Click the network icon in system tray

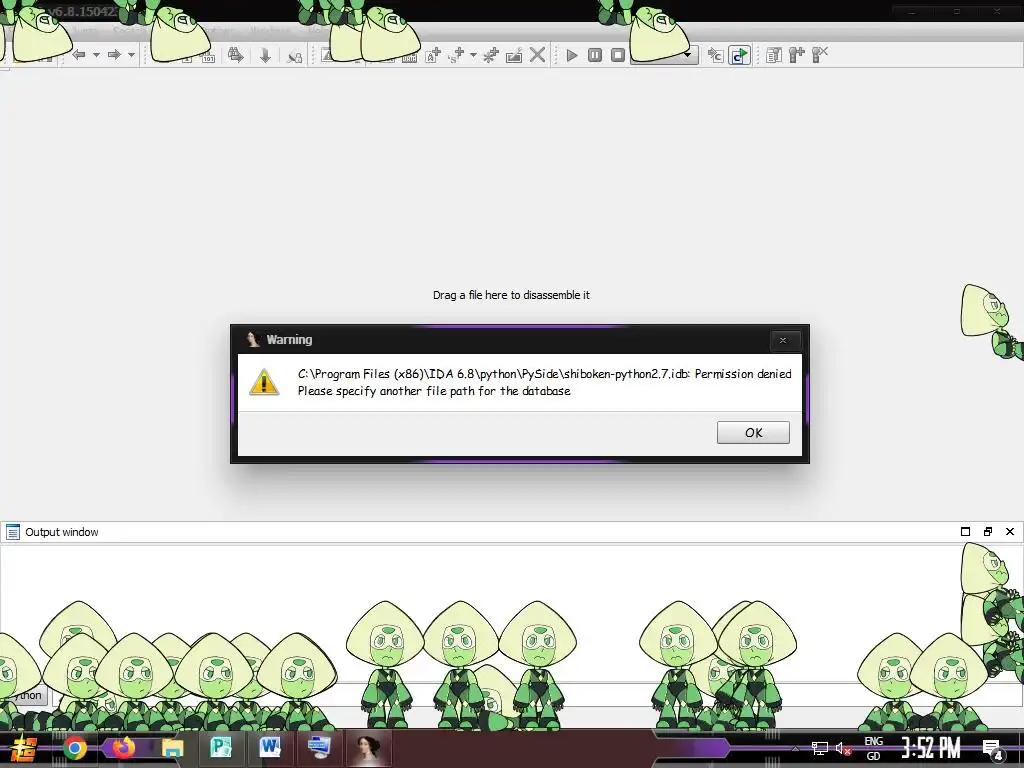(820, 748)
